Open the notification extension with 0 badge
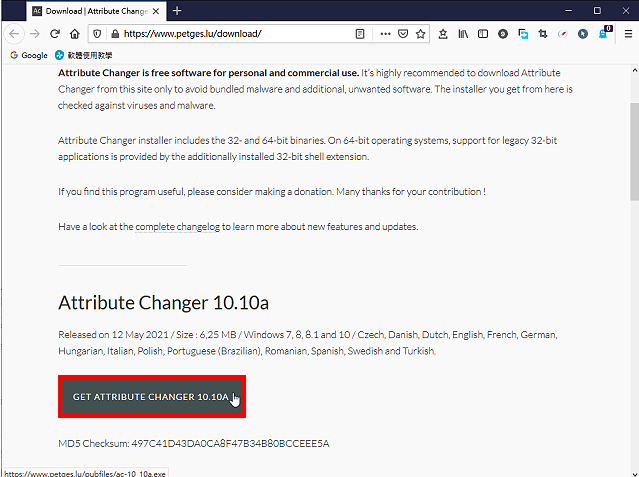The image size is (639, 477). coord(604,33)
